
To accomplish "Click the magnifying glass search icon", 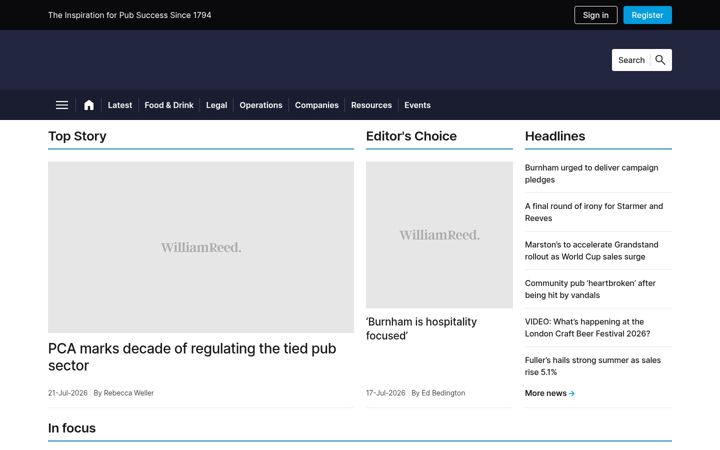I will point(660,60).
